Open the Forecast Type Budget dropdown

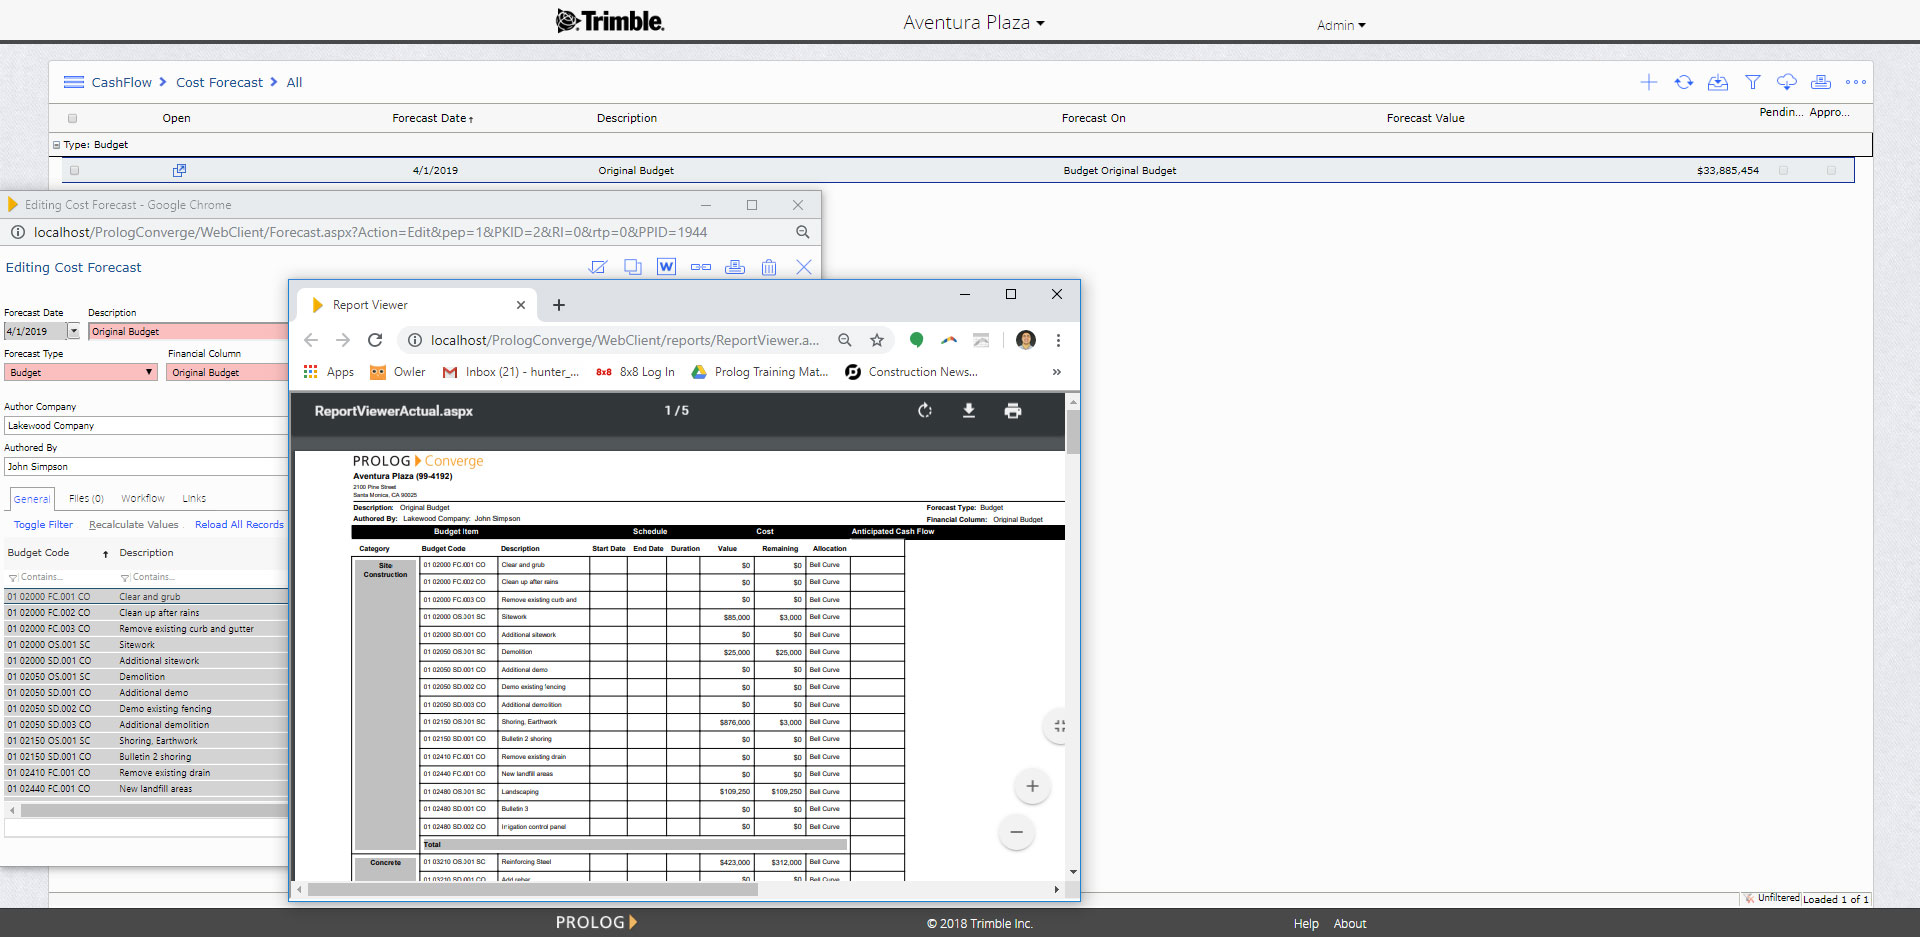(x=81, y=372)
